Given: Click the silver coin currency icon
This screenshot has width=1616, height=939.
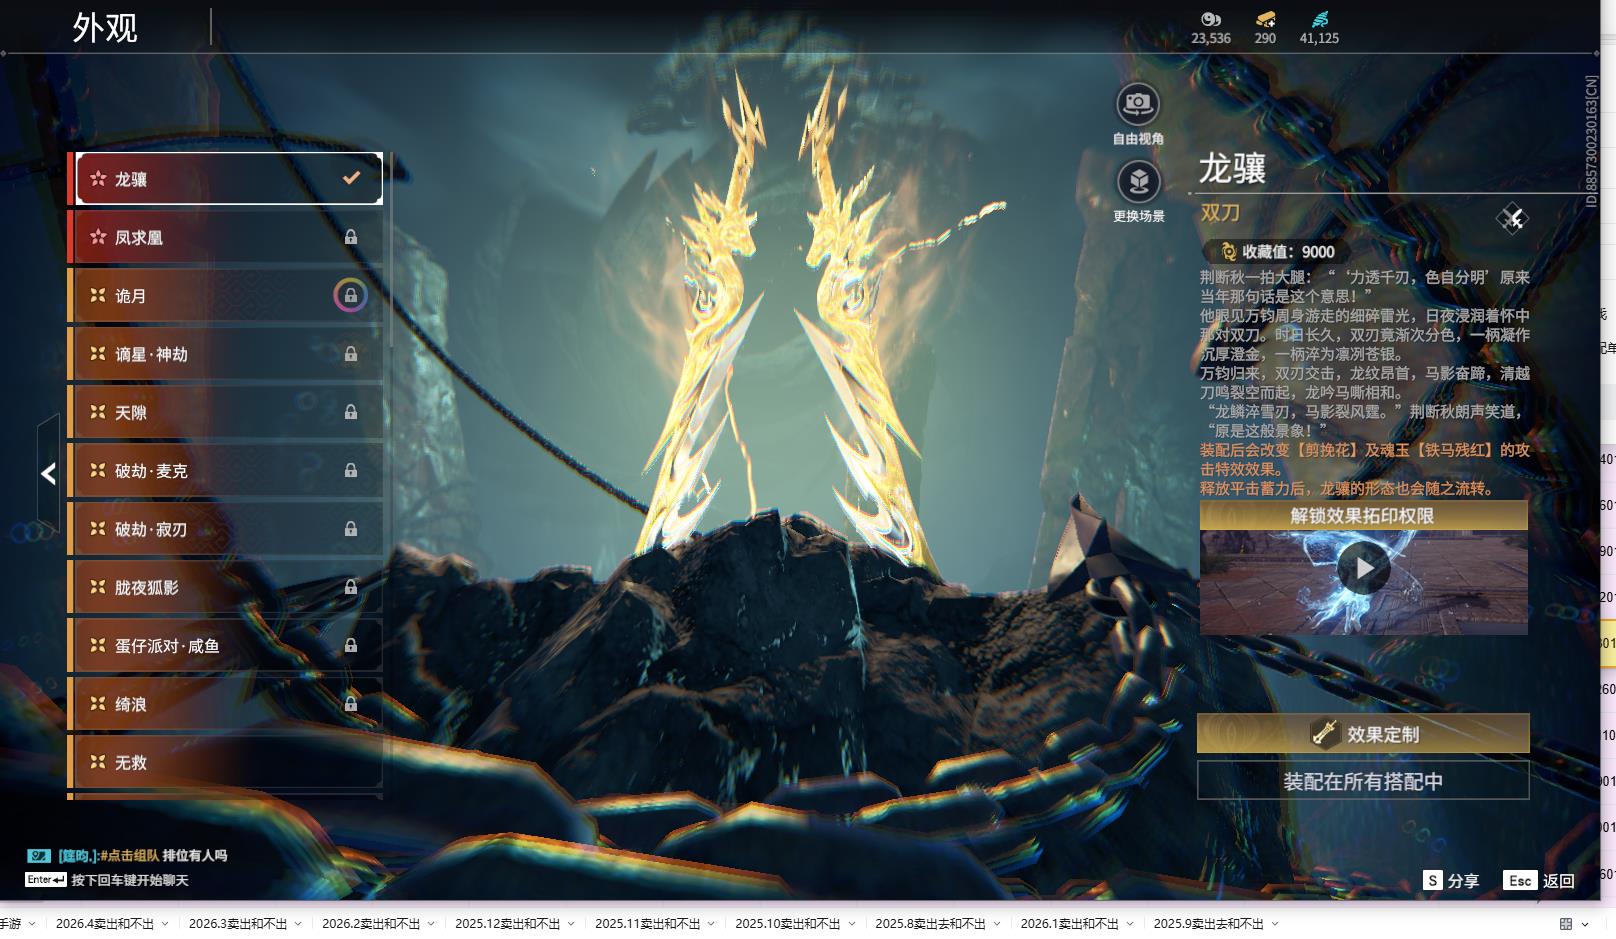Looking at the screenshot, I should pos(1210,19).
